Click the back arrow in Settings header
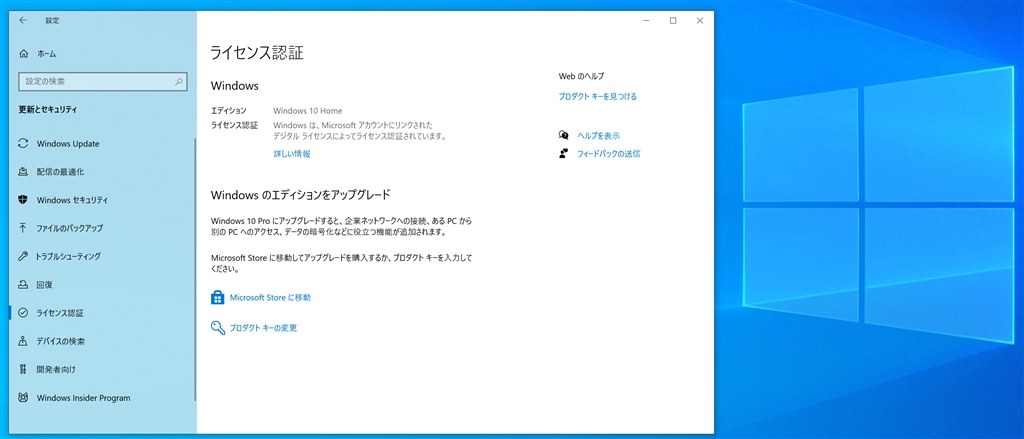Image resolution: width=1024 pixels, height=439 pixels. (23, 20)
